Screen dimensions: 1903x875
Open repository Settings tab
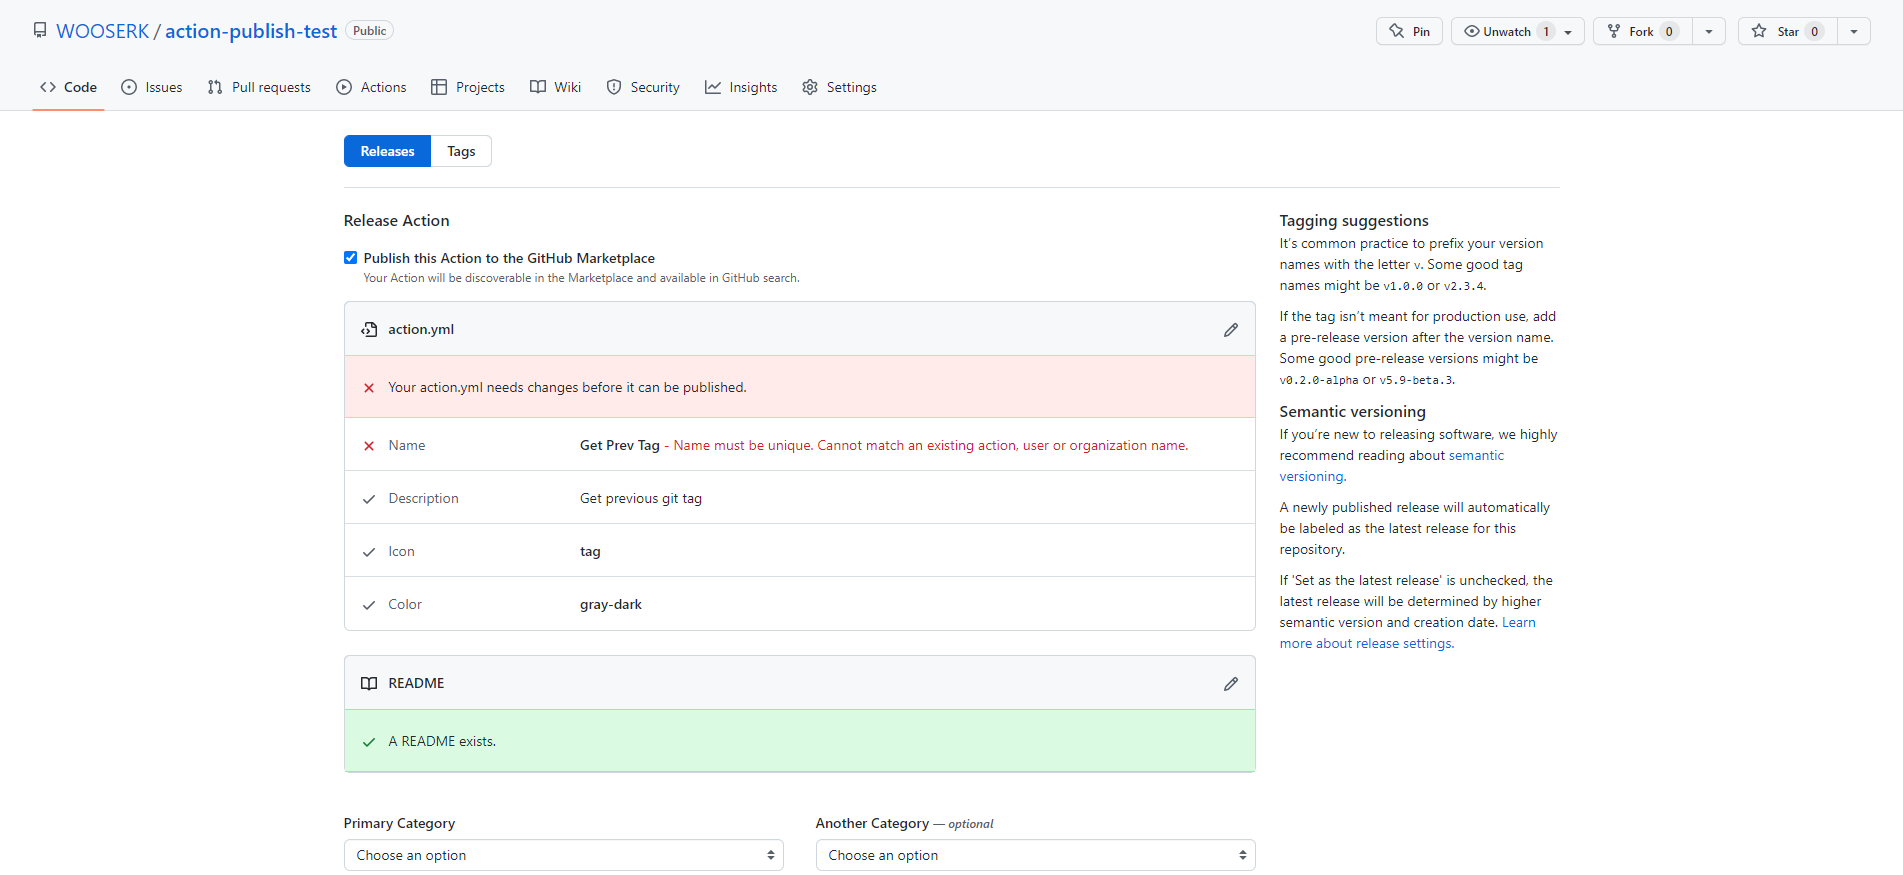839,87
